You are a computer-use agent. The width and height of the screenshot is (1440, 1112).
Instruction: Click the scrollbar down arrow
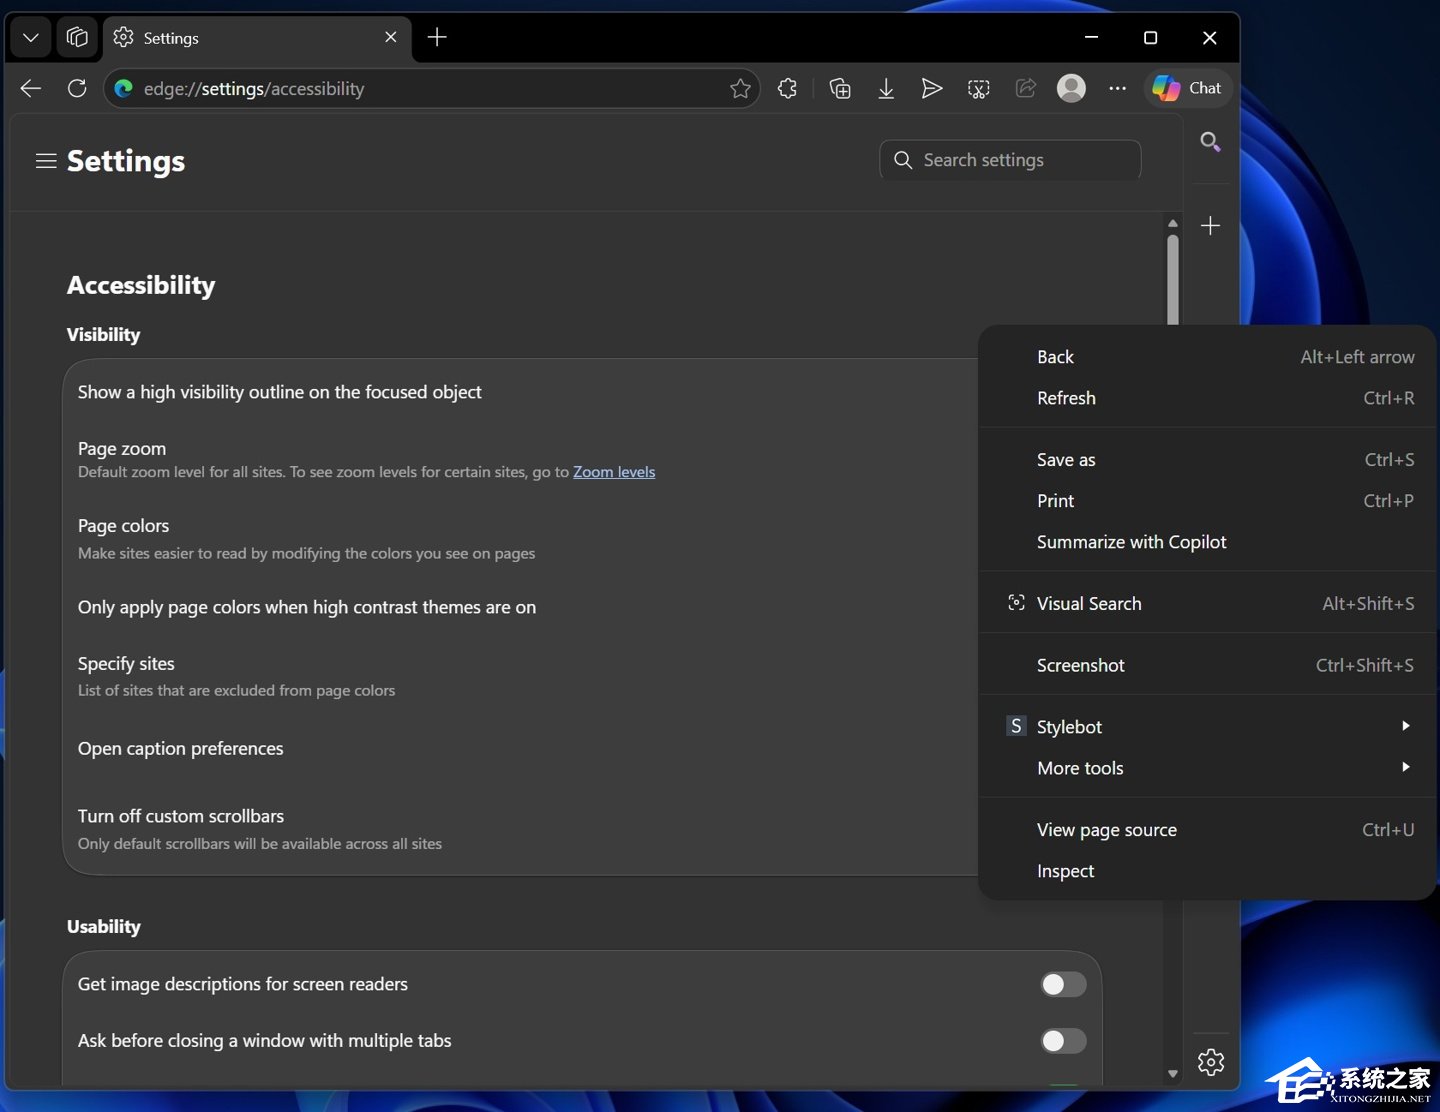(x=1173, y=1074)
